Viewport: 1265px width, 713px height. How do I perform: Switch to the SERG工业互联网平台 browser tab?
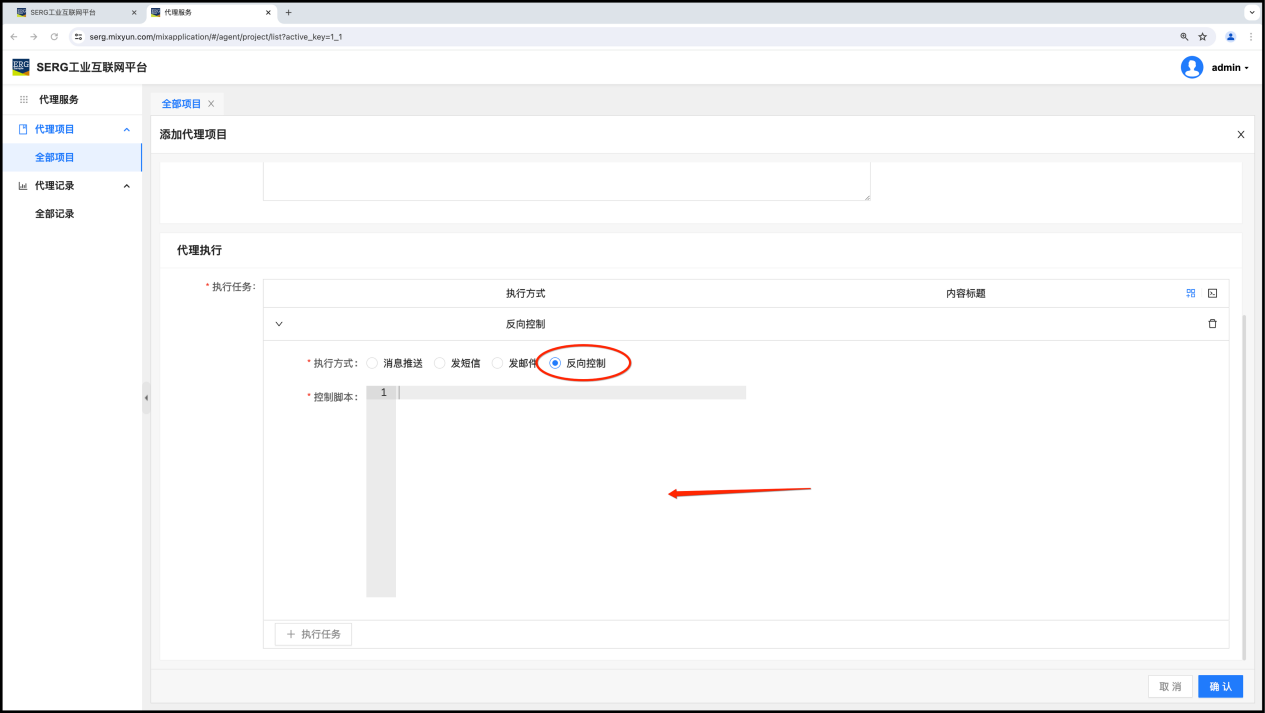click(x=70, y=12)
